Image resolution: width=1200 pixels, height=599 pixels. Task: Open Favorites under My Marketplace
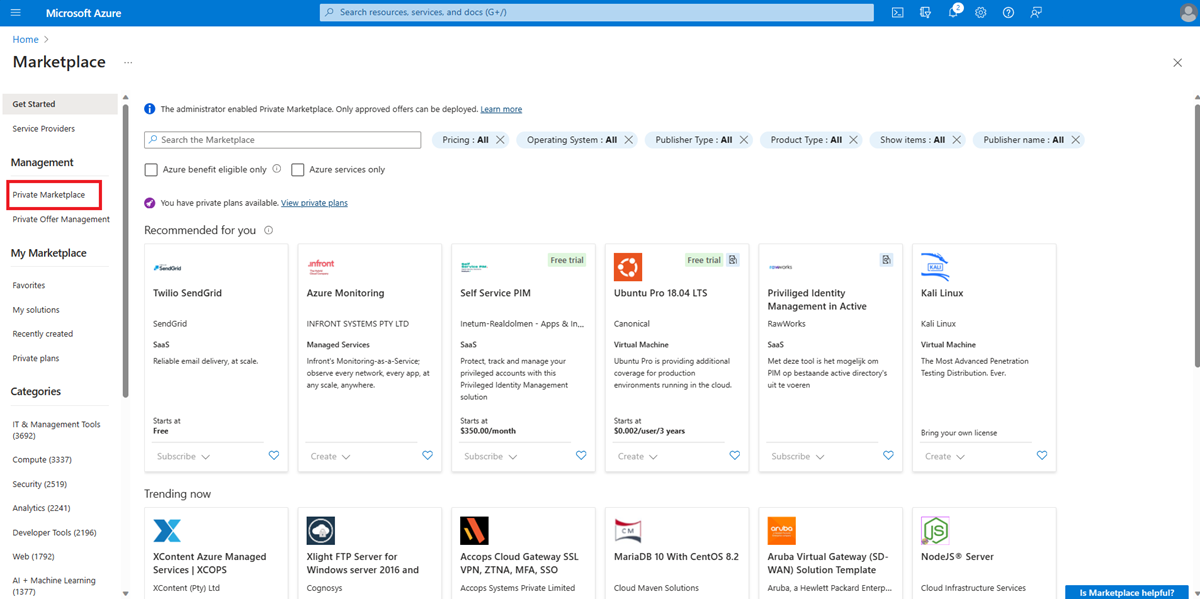pos(29,286)
